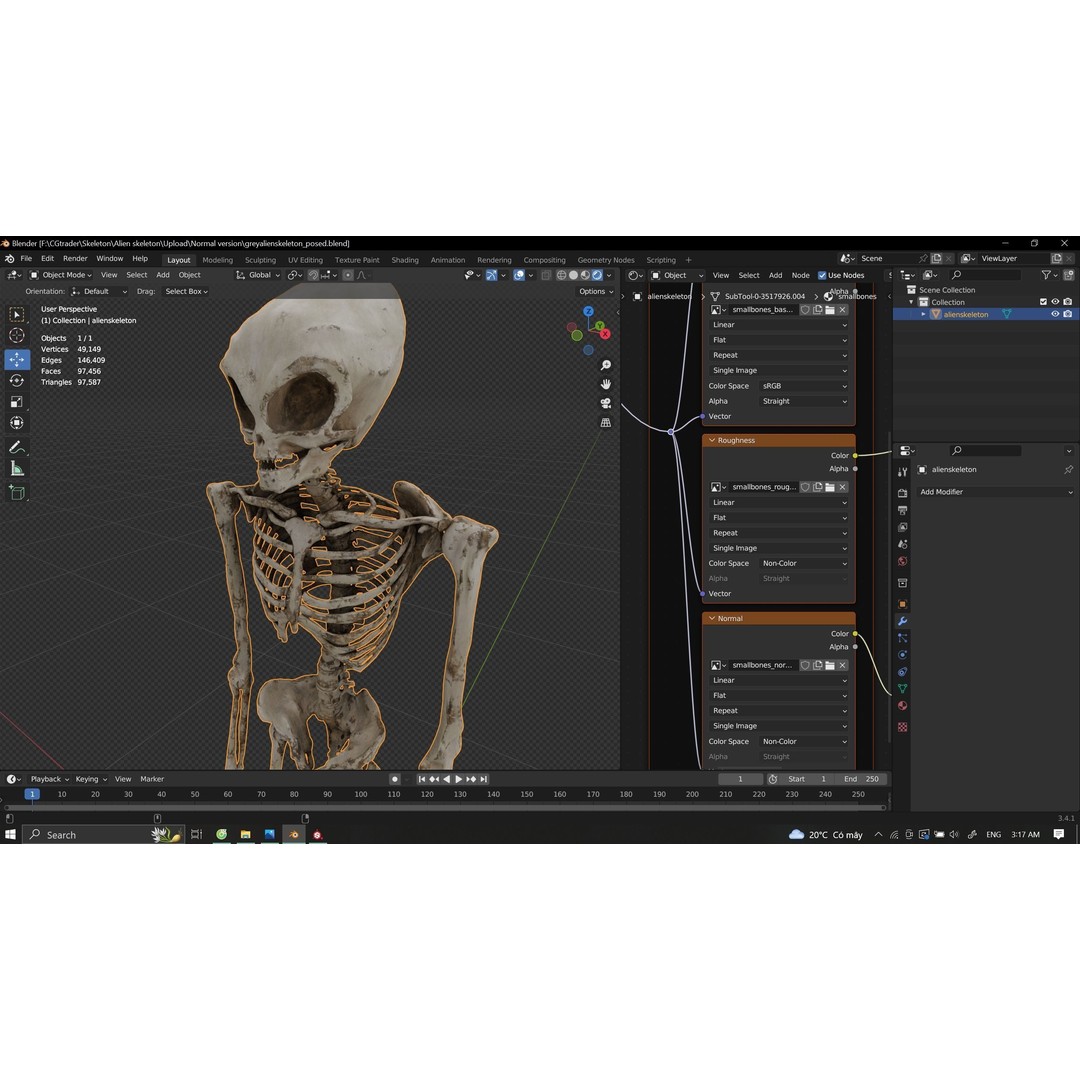
Task: Click the viewport zoom magnifier icon
Action: [605, 365]
